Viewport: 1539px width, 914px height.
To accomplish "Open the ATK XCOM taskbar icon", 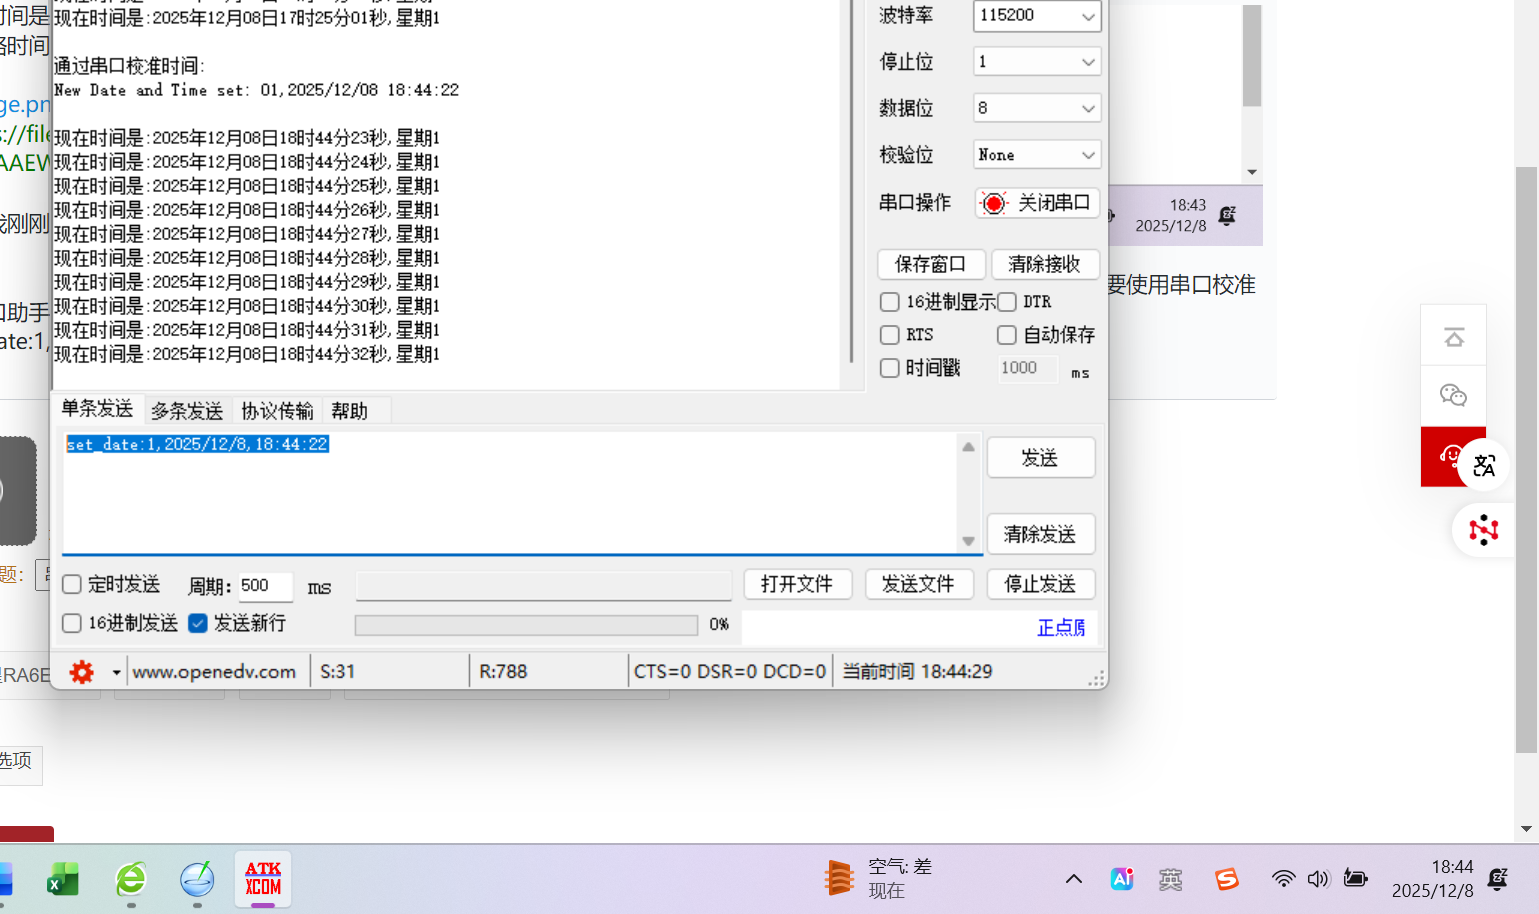I will click(263, 879).
